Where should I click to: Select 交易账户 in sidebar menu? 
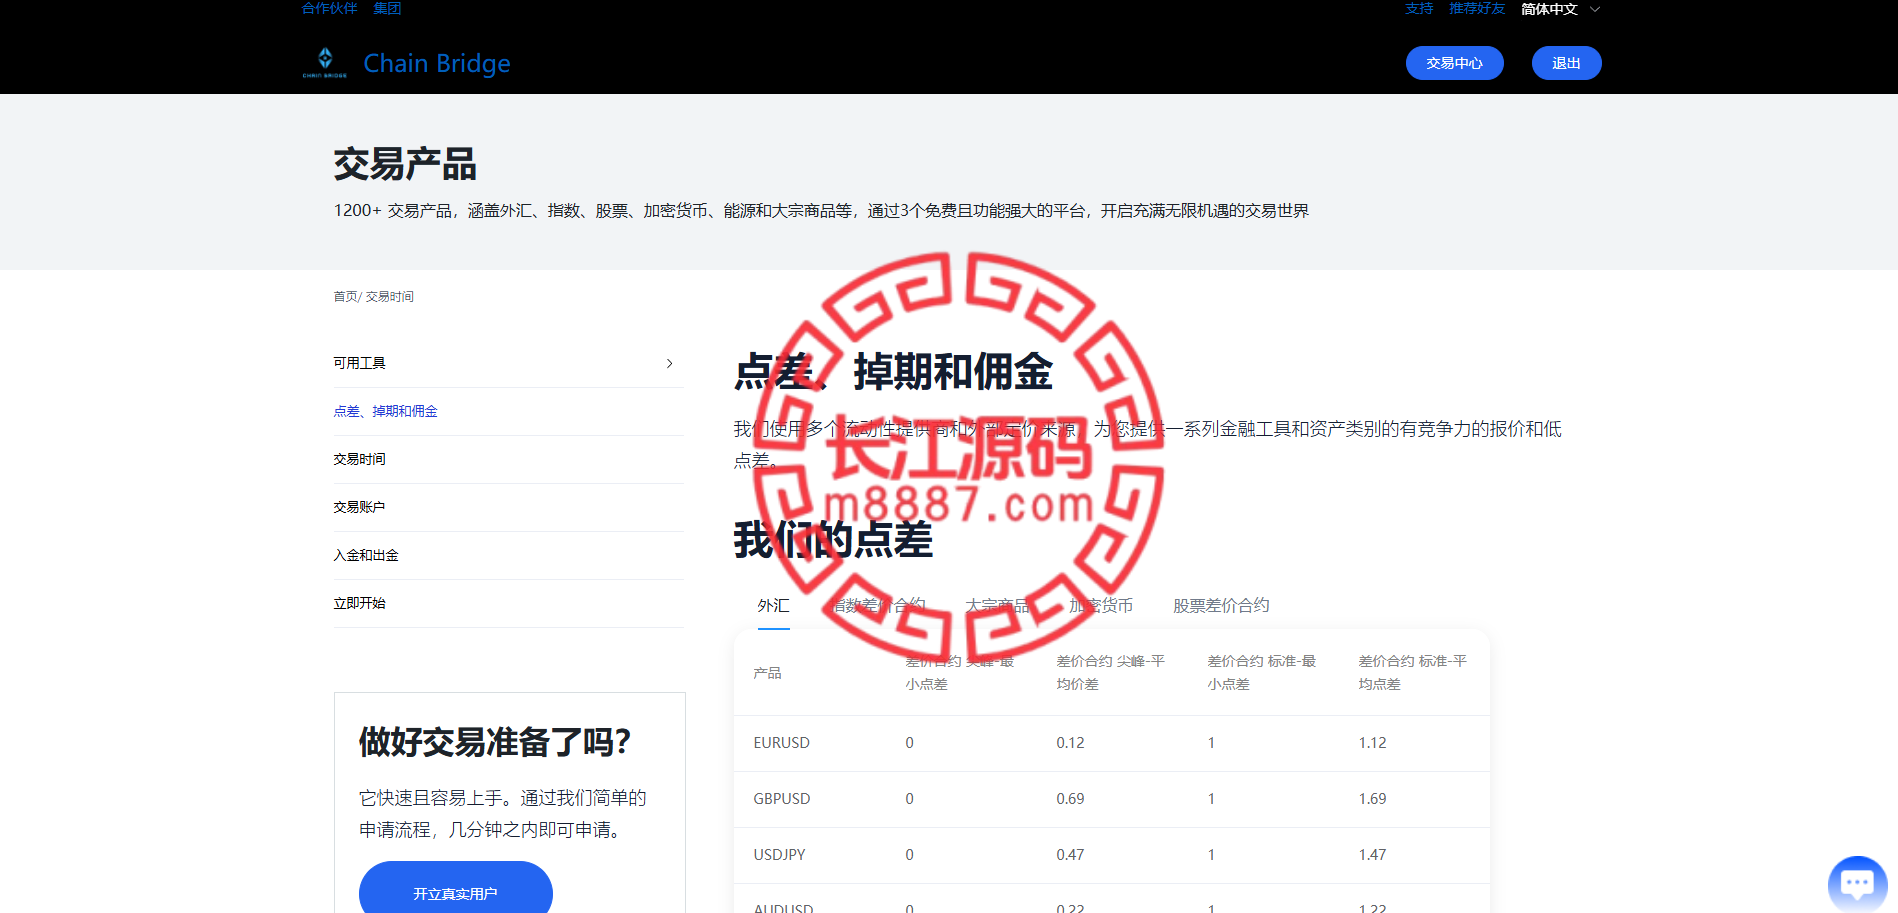click(x=359, y=507)
